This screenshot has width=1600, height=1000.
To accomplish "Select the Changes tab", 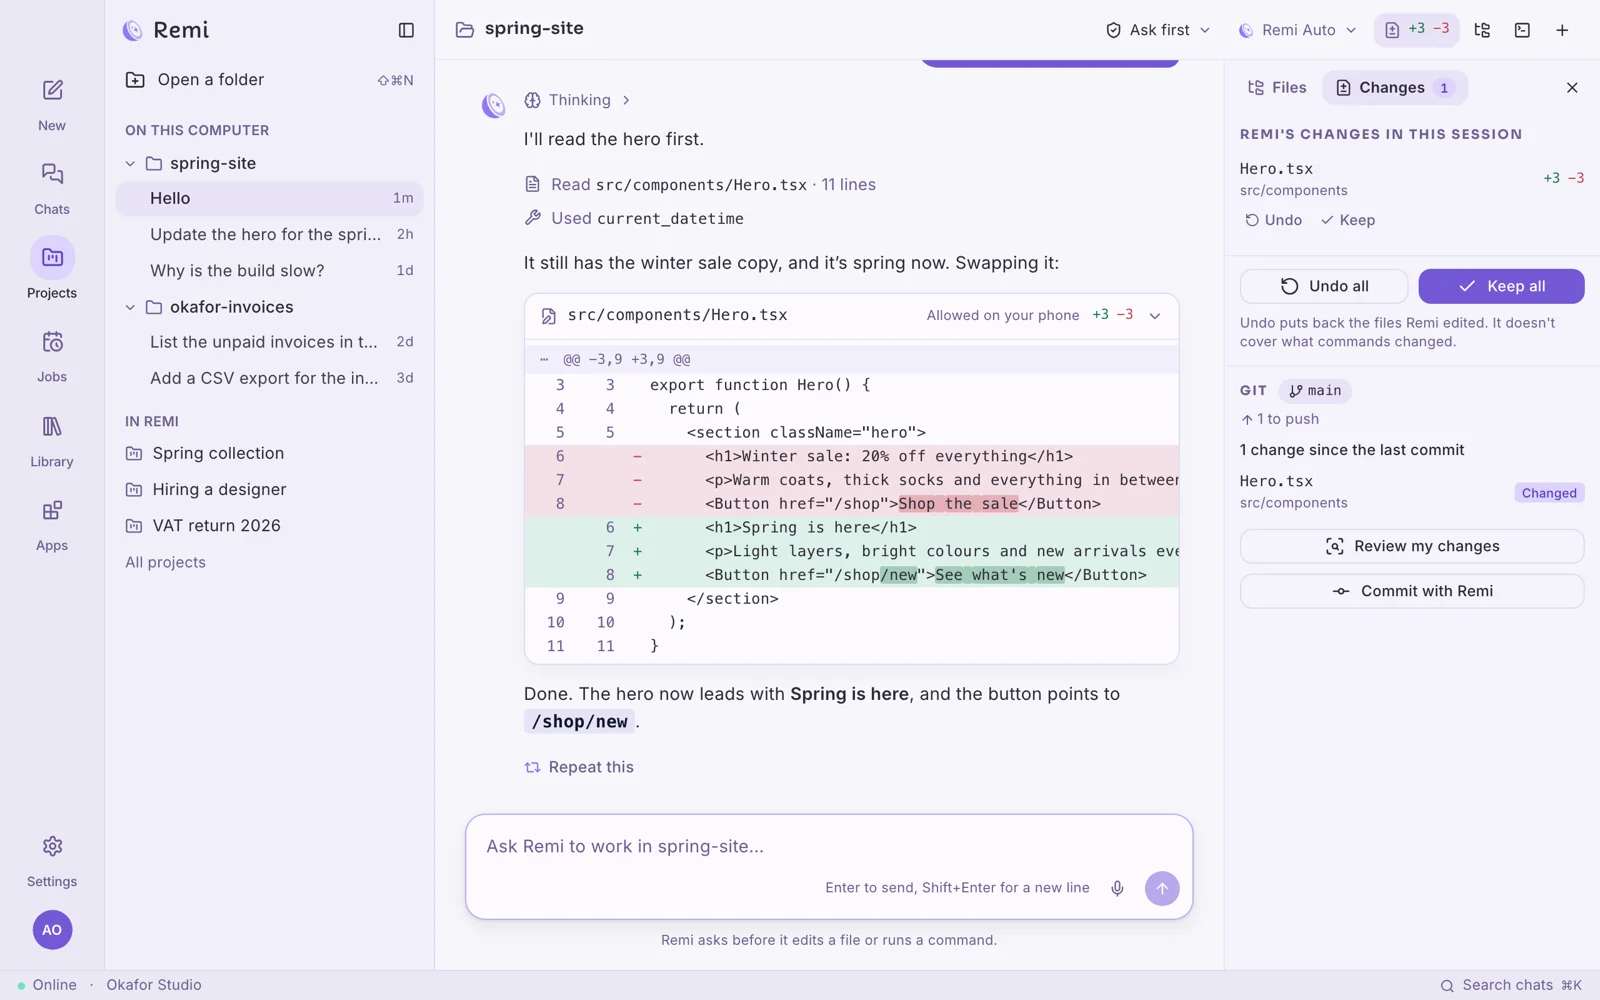I will pos(1394,88).
